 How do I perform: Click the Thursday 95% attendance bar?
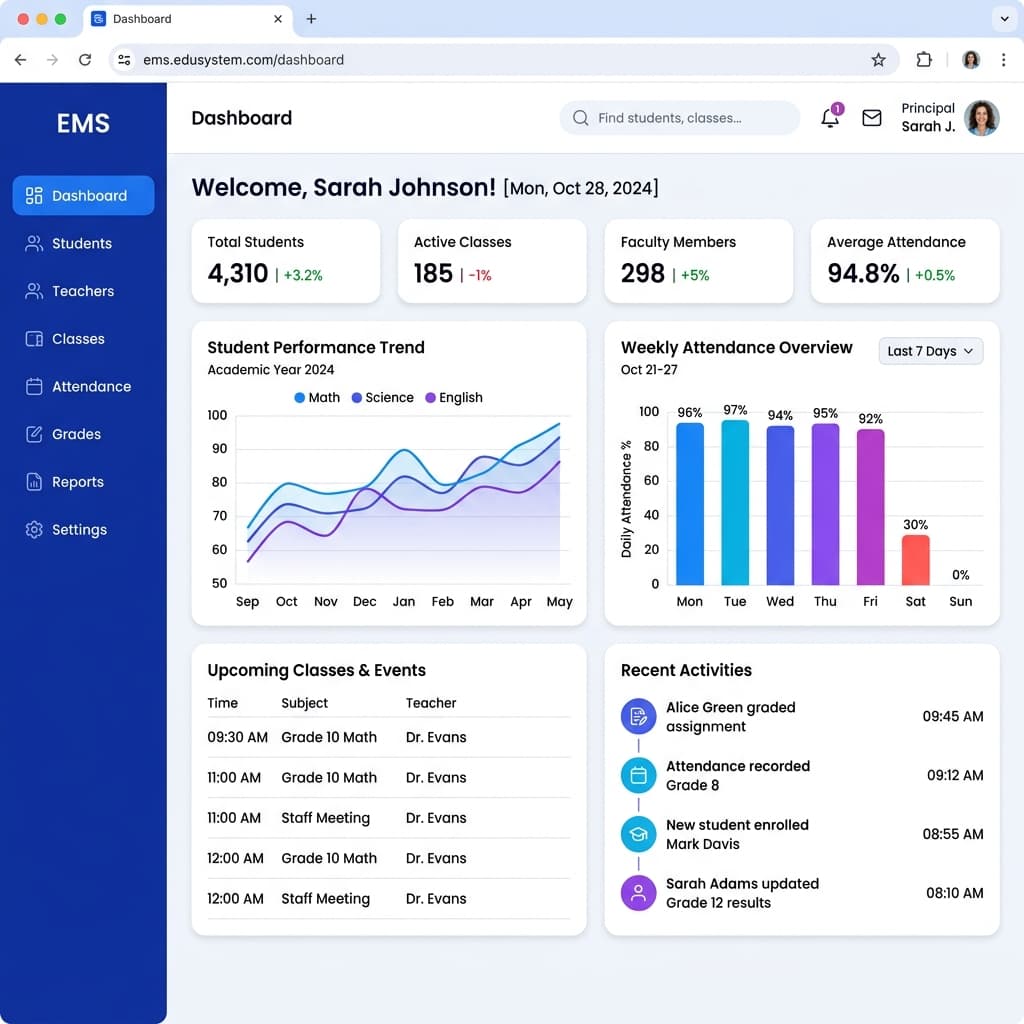[825, 504]
